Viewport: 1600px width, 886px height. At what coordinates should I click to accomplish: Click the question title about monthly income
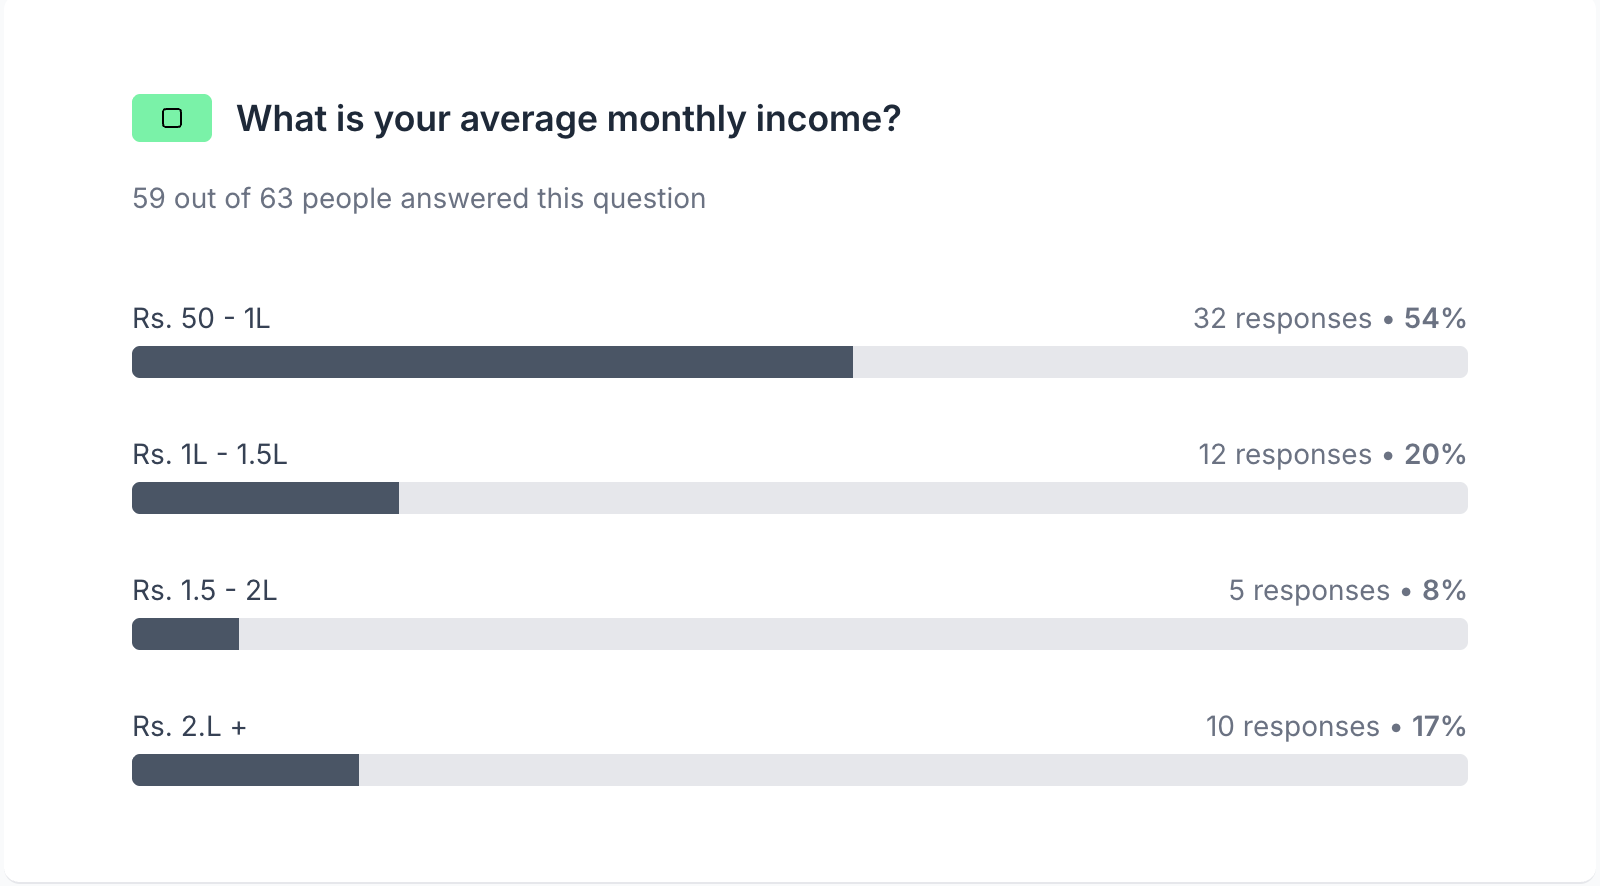pyautogui.click(x=568, y=119)
